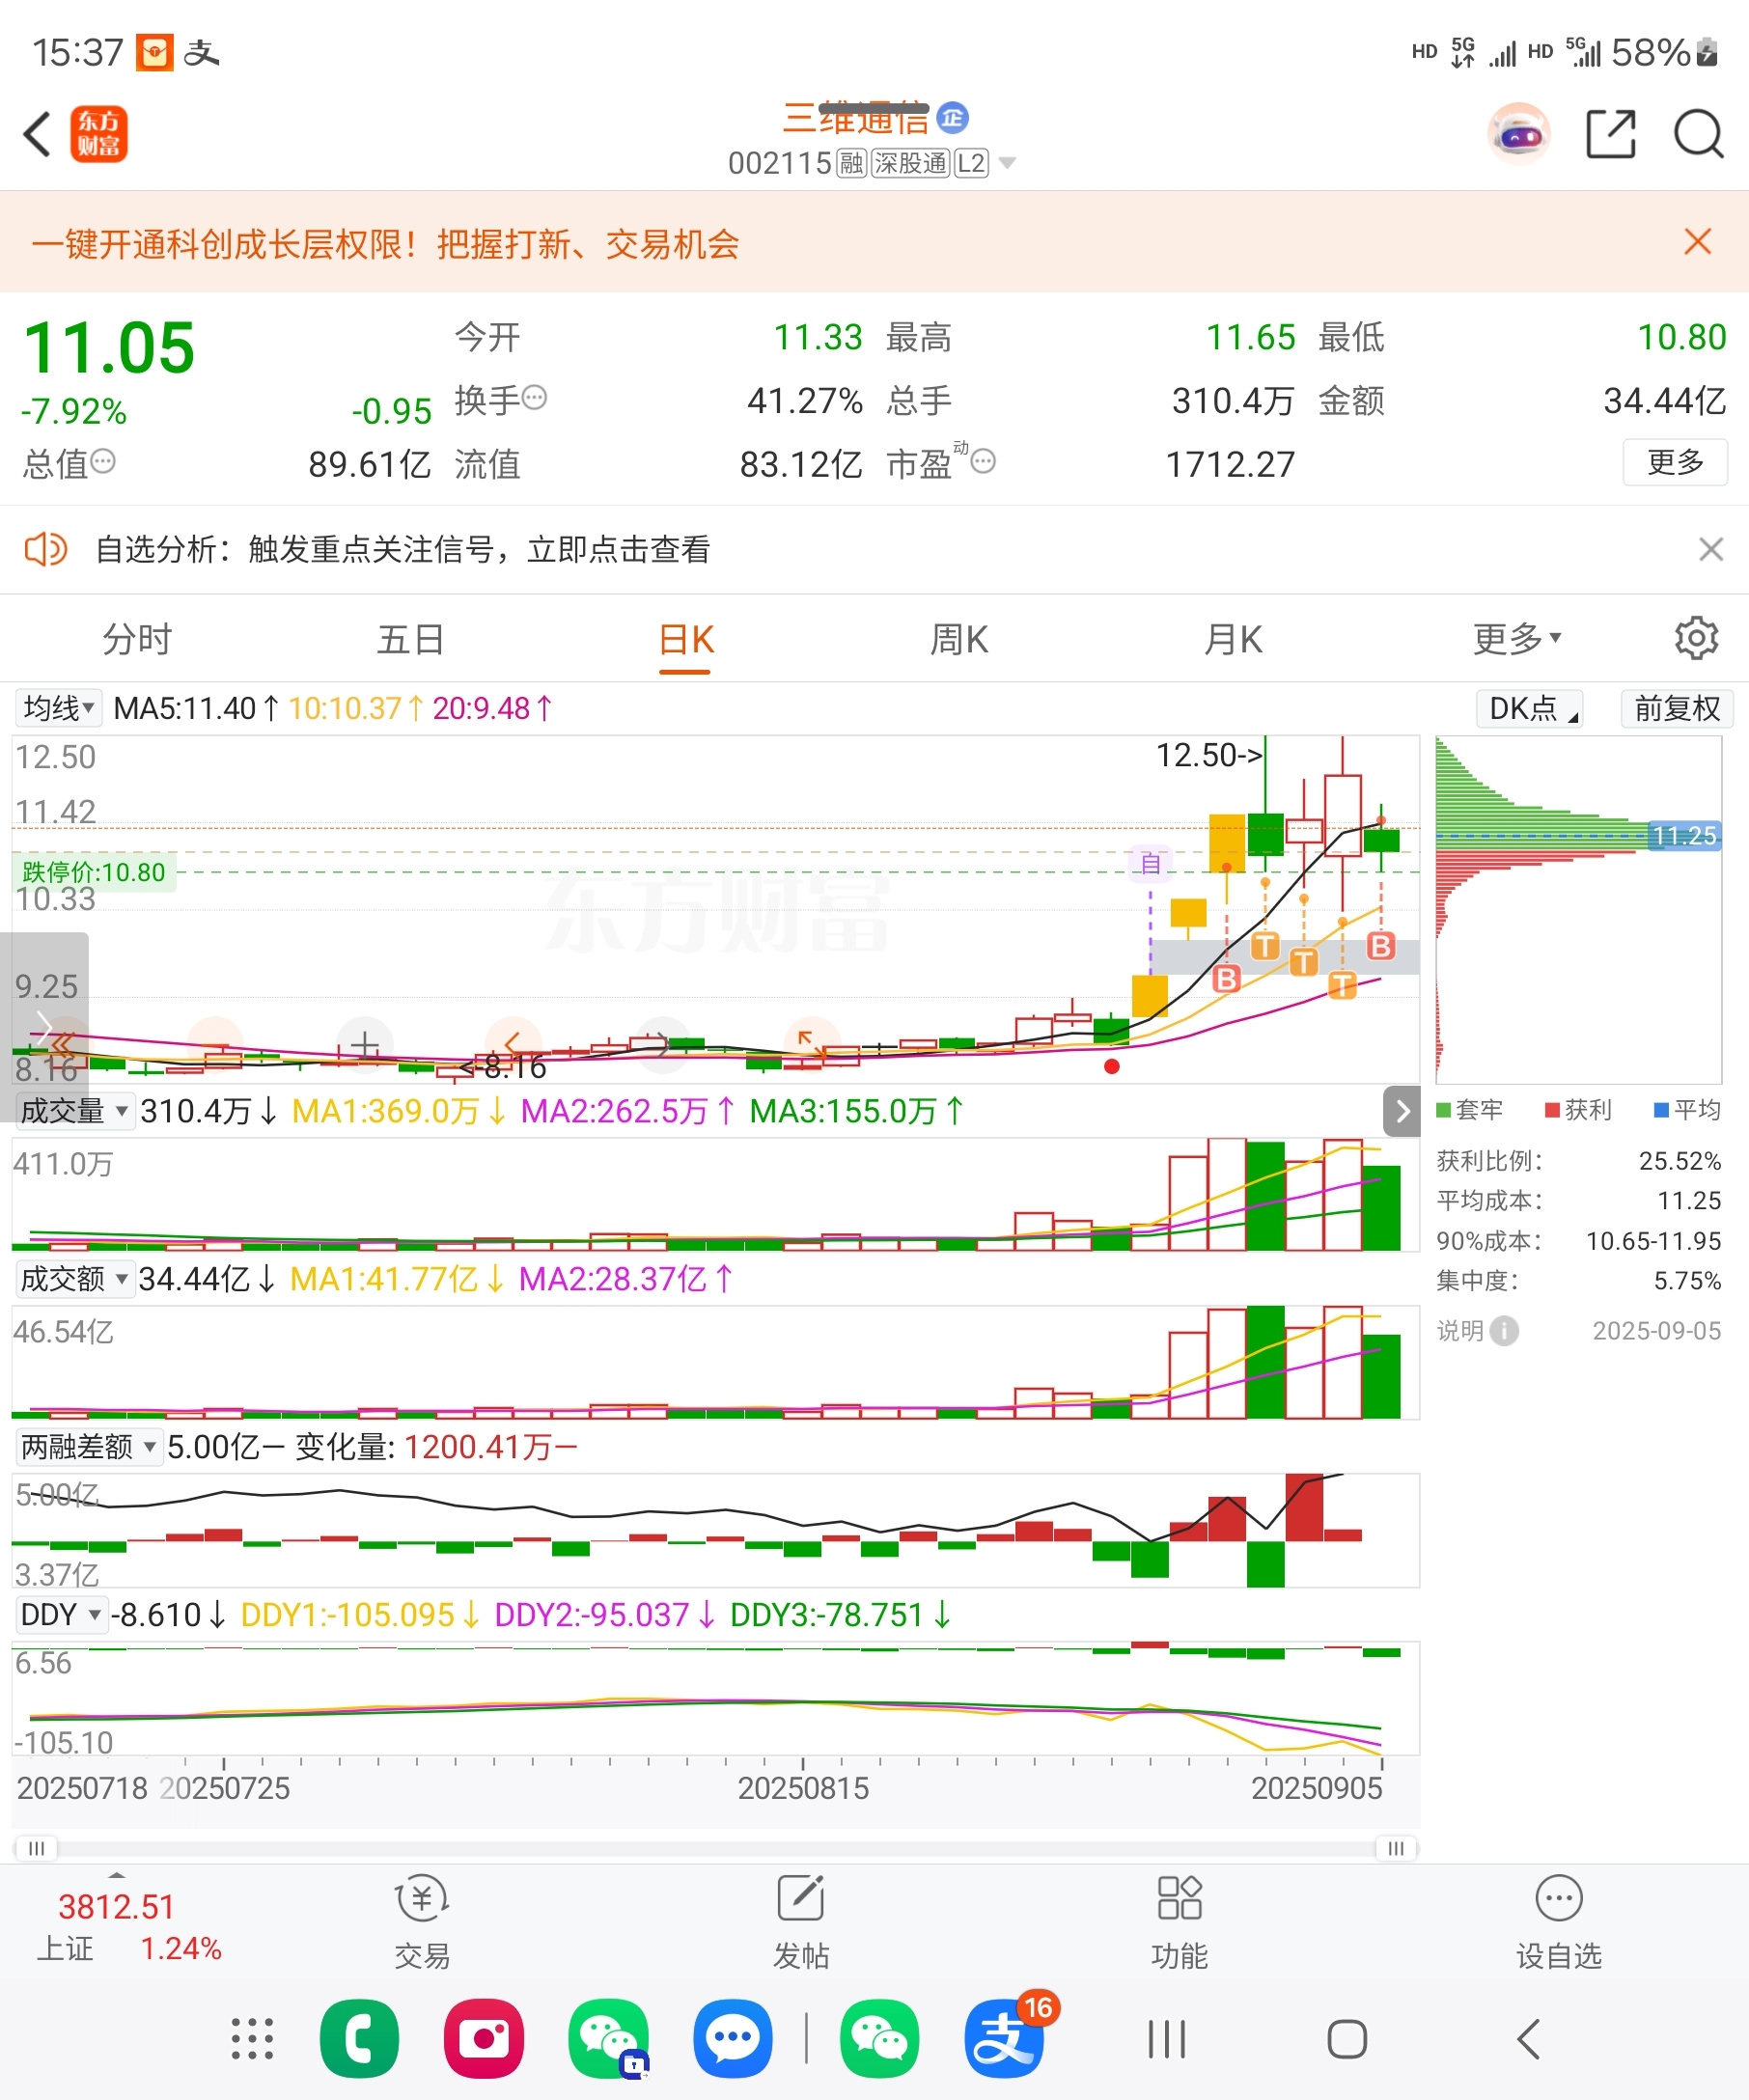The width and height of the screenshot is (1749, 2100).
Task: Tap the system recent apps button
Action: pyautogui.click(x=1167, y=2039)
